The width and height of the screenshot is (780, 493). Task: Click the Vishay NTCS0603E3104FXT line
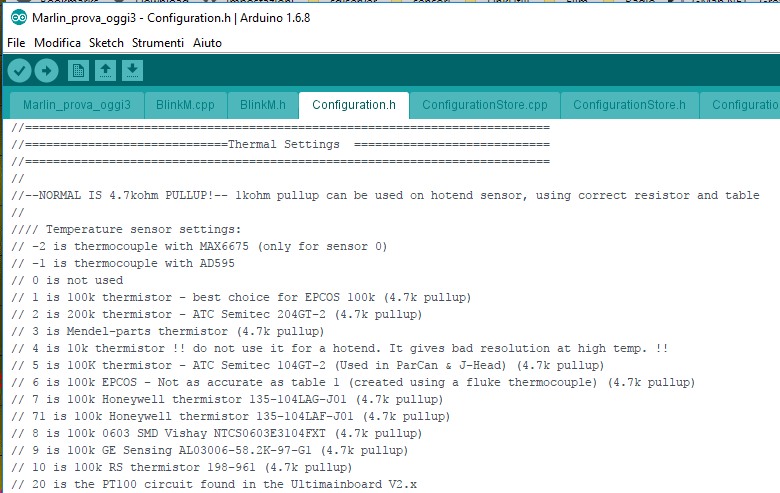[216, 433]
